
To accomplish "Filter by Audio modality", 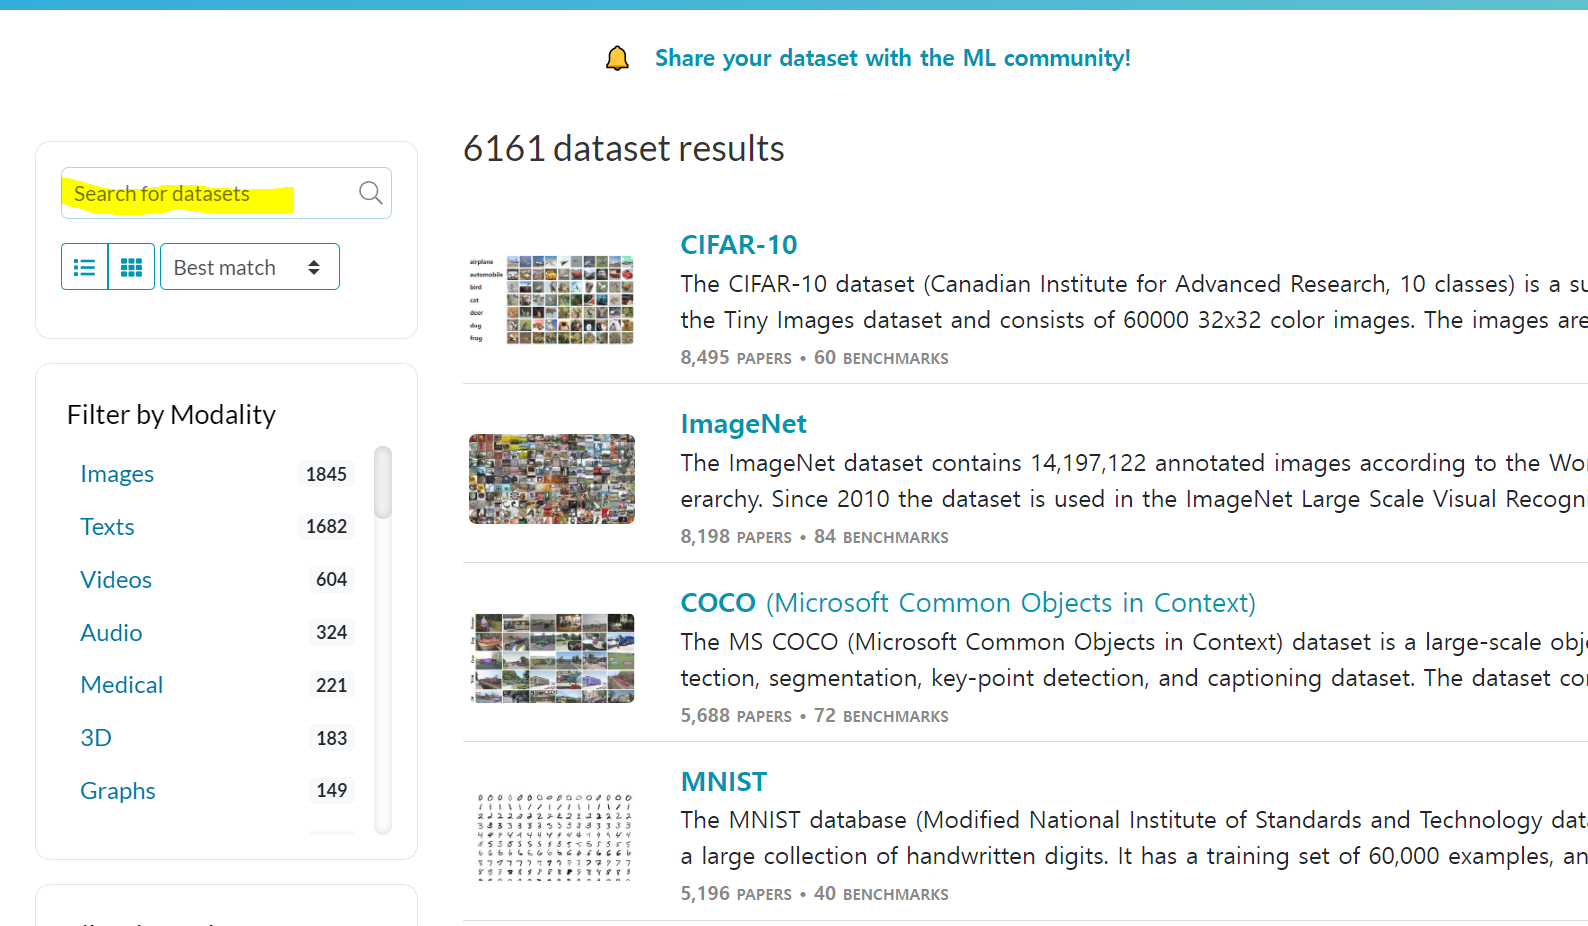I will 111,633.
